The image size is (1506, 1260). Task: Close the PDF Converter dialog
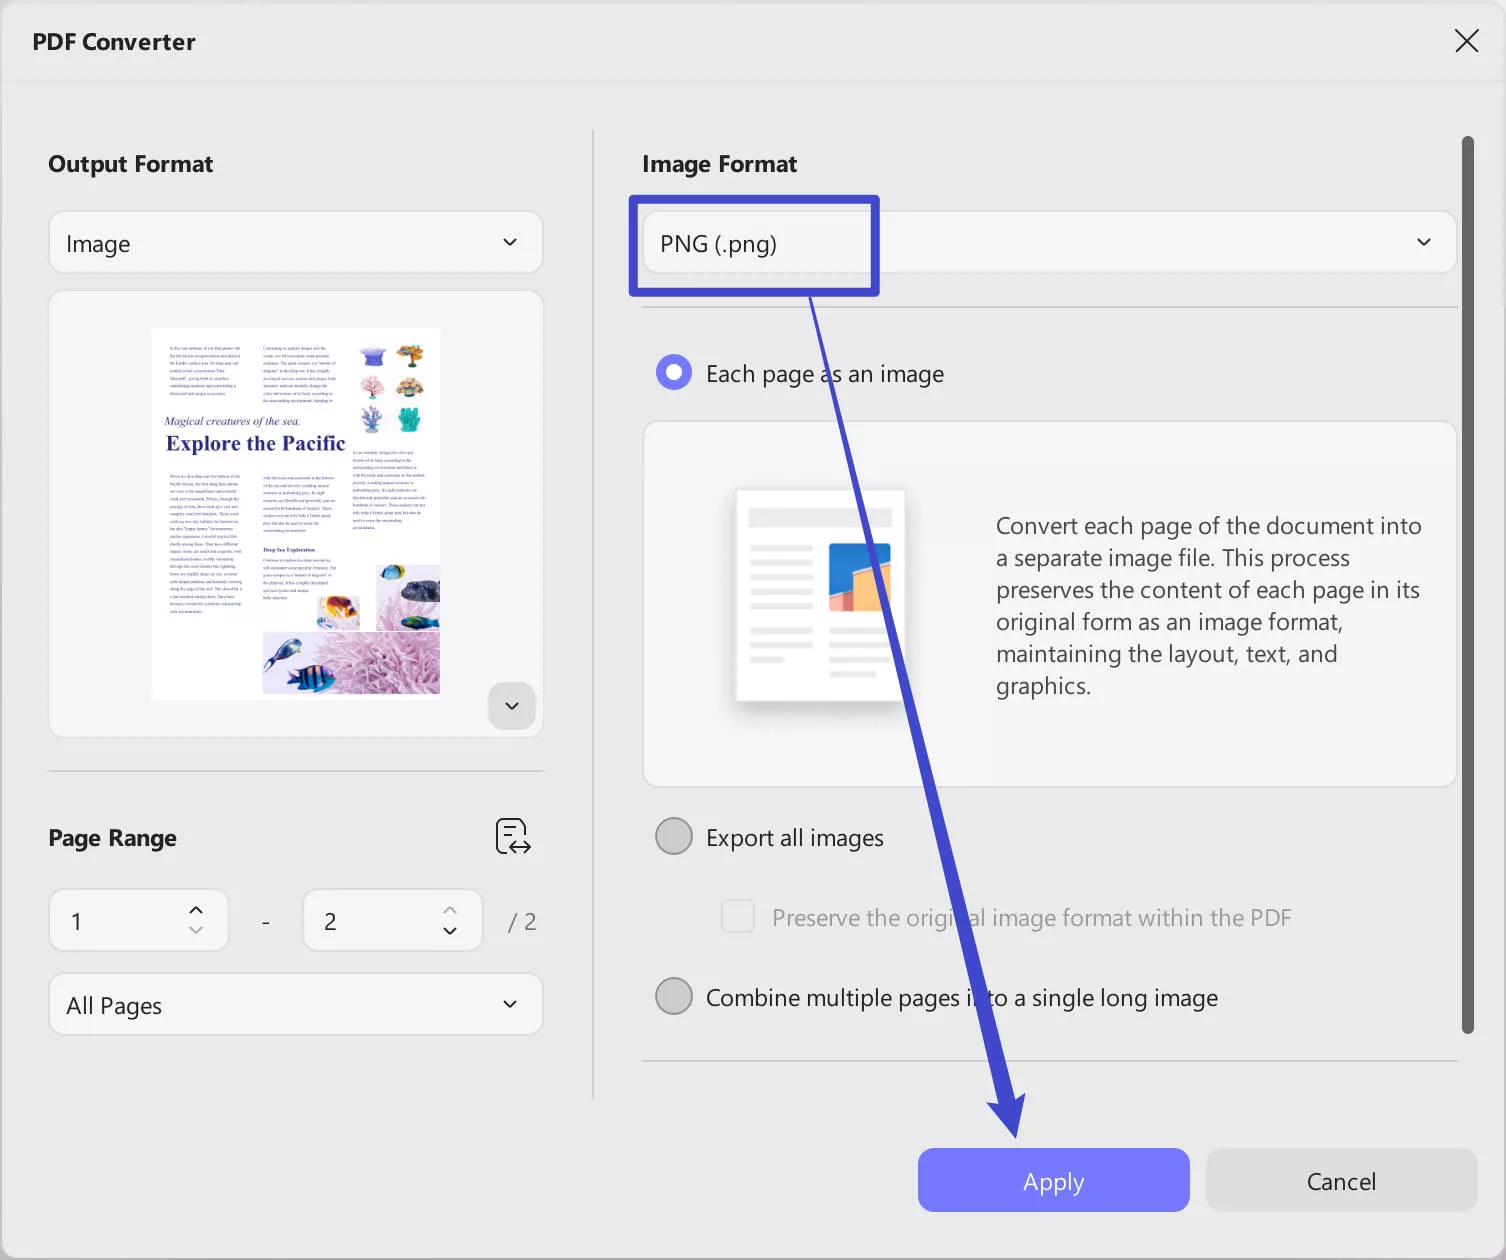click(x=1466, y=41)
